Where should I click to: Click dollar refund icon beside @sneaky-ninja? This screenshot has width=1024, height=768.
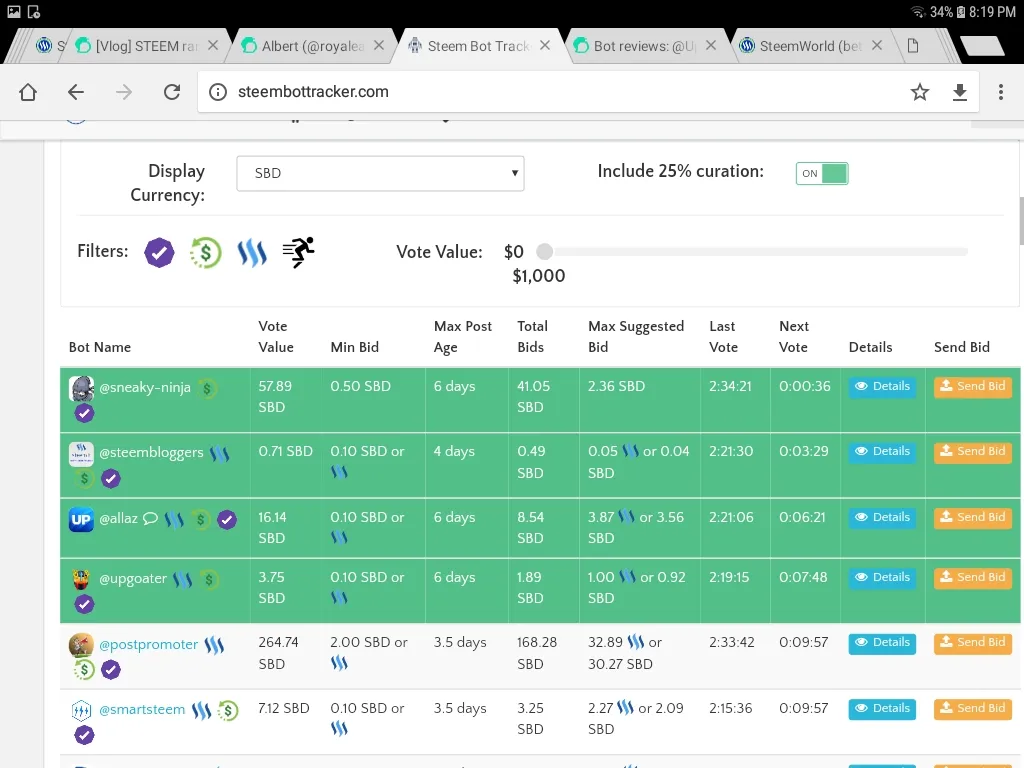(207, 389)
